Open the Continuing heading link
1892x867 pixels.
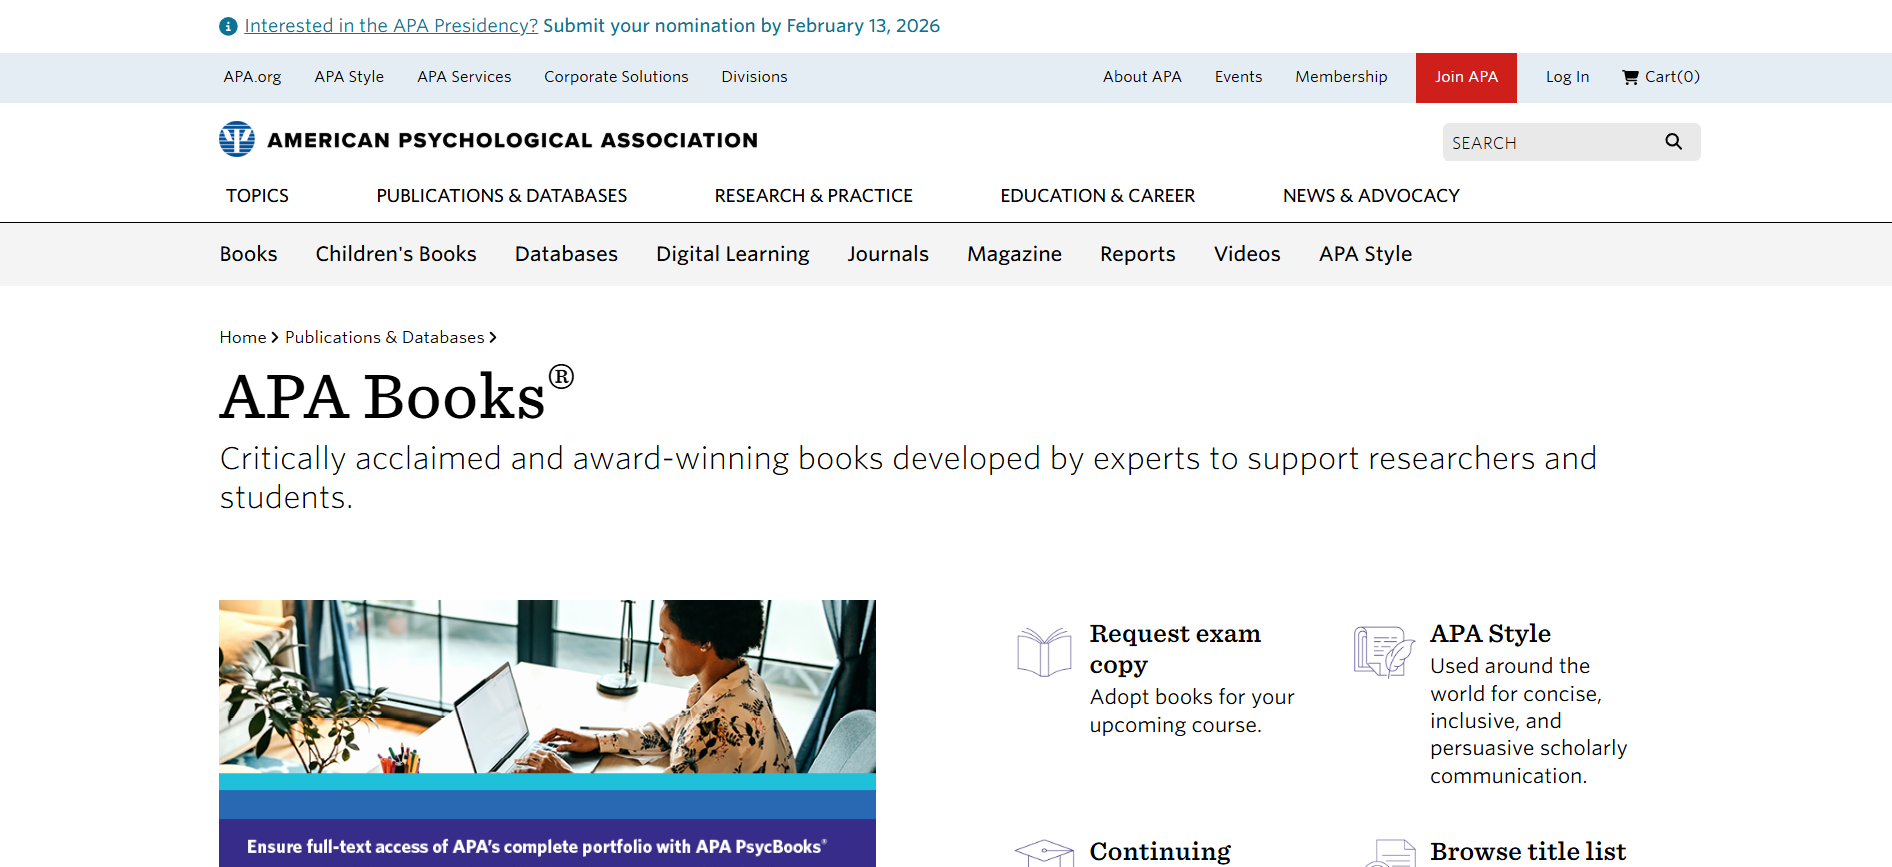(x=1160, y=852)
